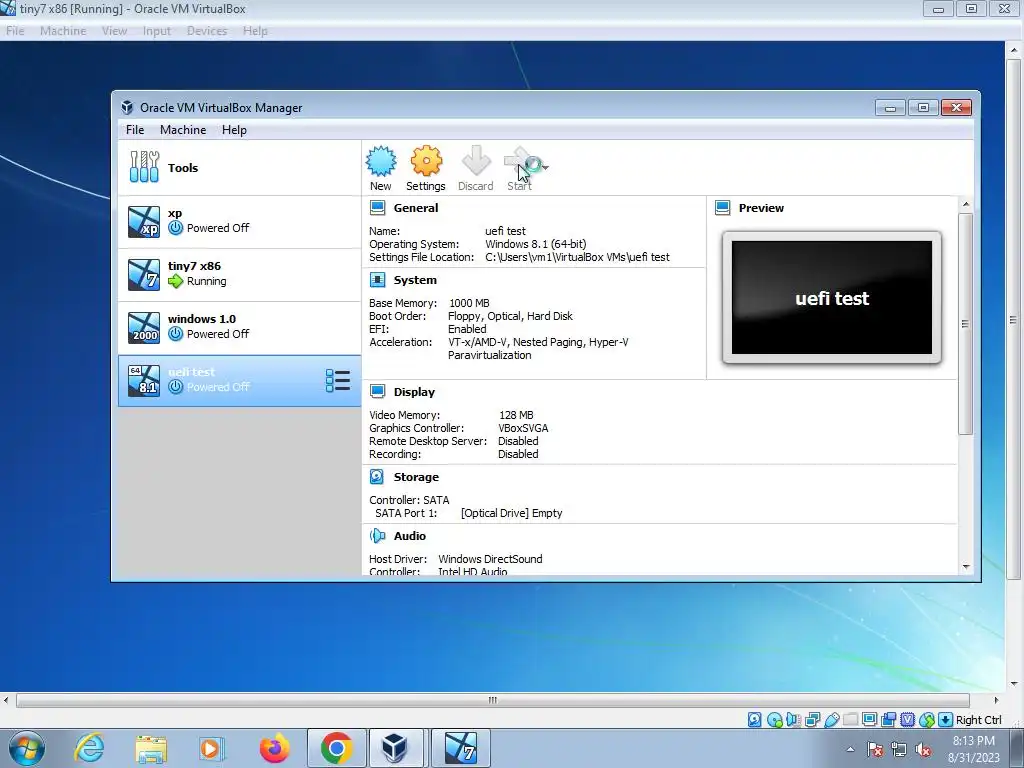Open Input menu of tiny7 x86 window
The image size is (1024, 768).
coord(157,31)
